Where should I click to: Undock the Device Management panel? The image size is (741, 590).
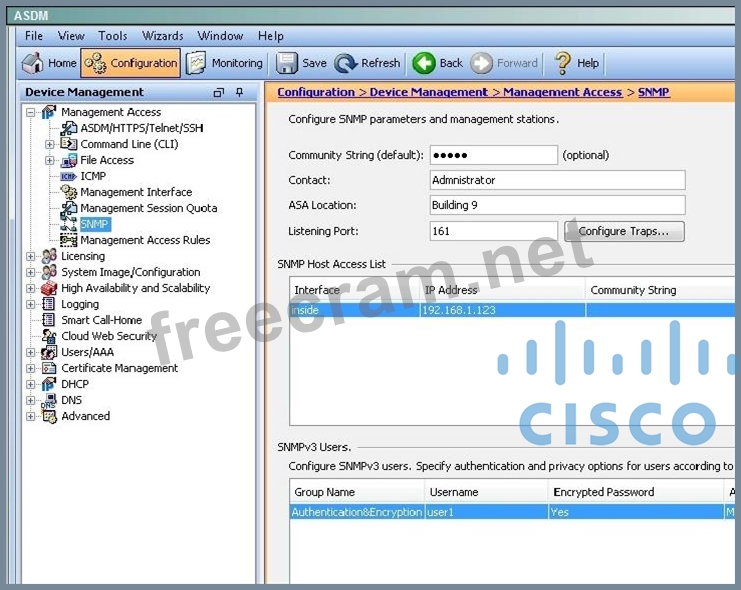click(219, 92)
